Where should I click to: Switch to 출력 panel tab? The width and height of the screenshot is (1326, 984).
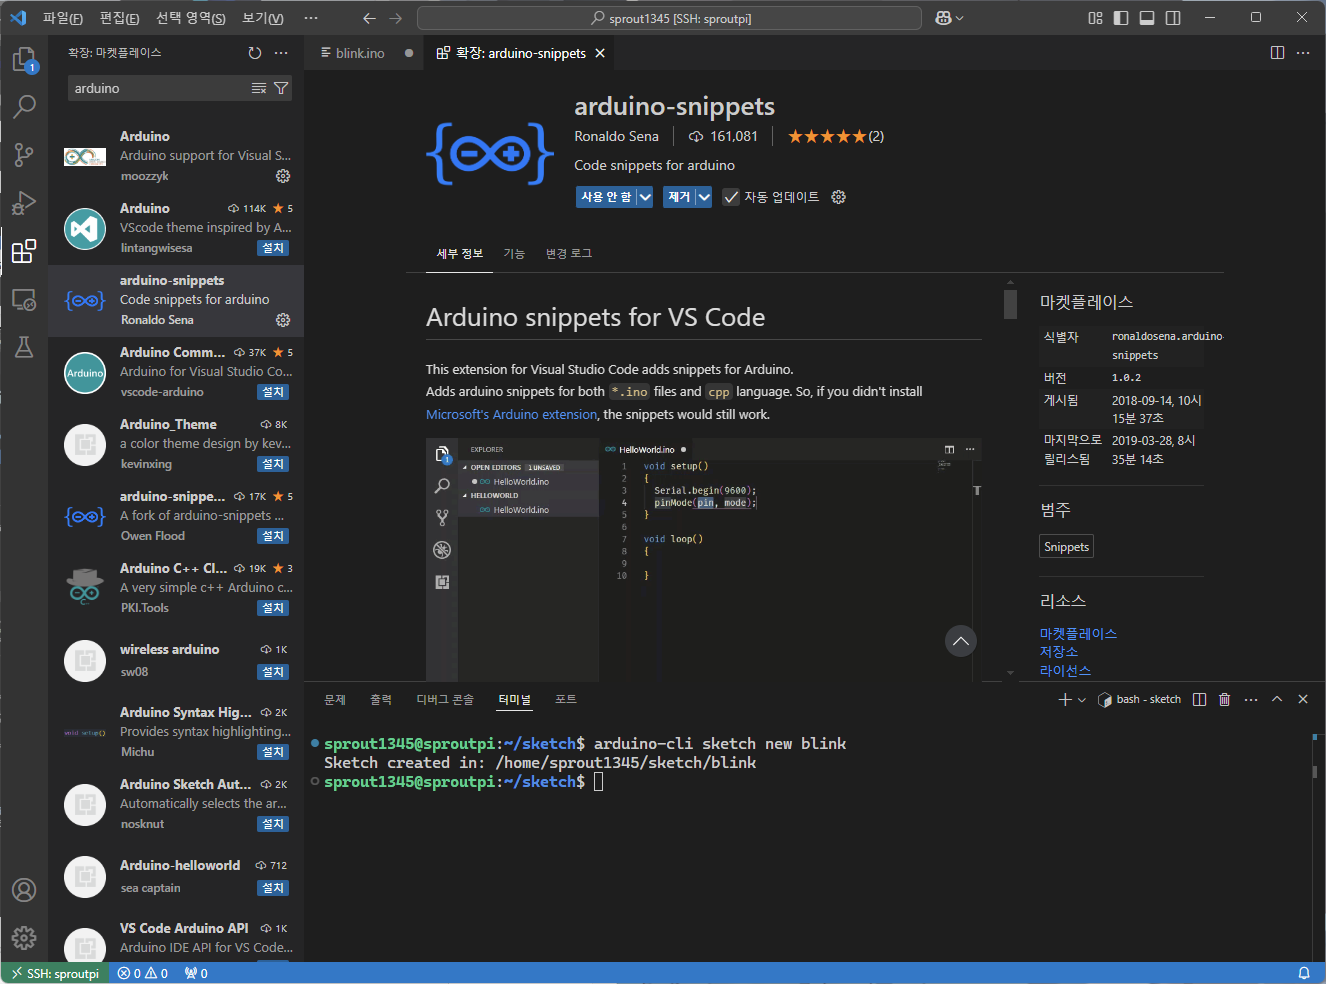coord(381,700)
